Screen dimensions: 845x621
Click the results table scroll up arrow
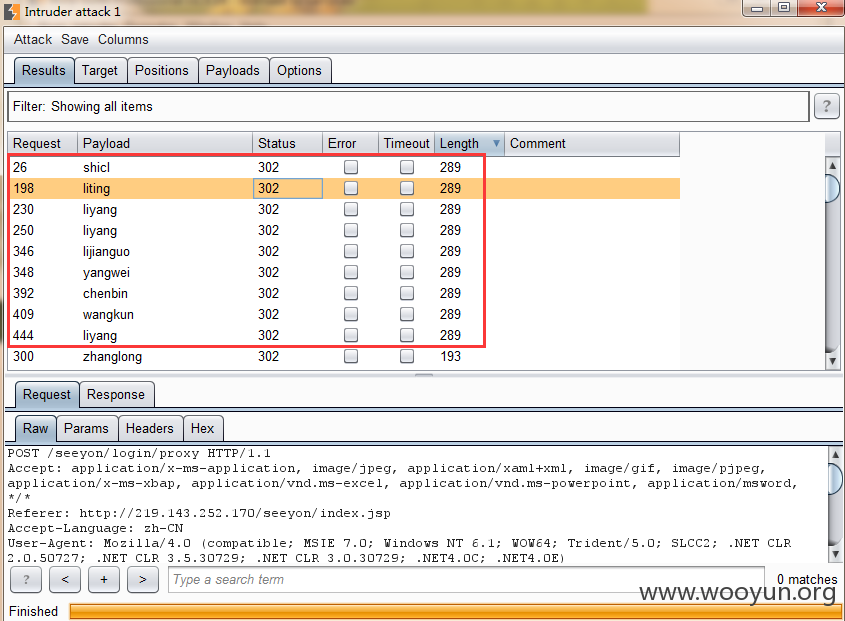[x=833, y=165]
